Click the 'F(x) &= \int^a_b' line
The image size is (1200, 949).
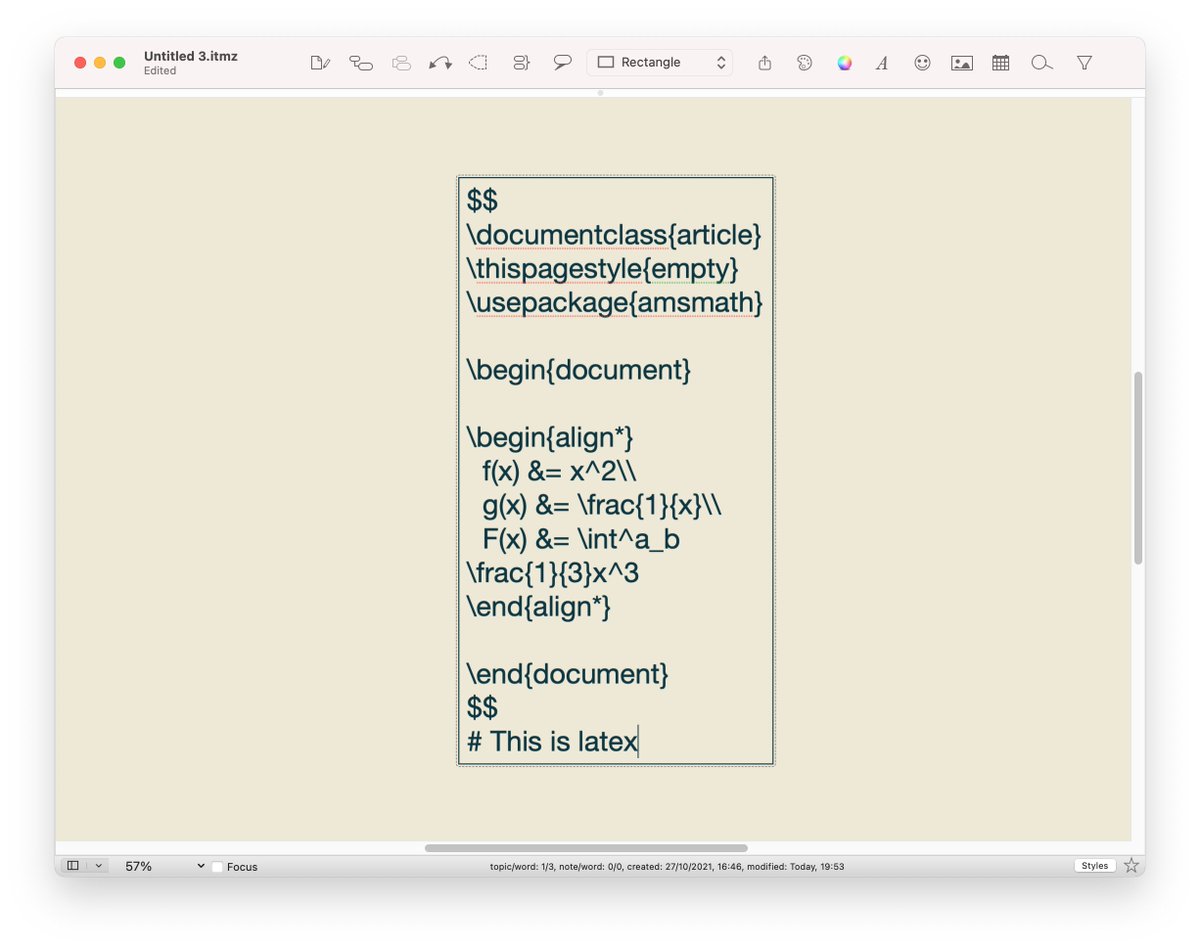581,539
